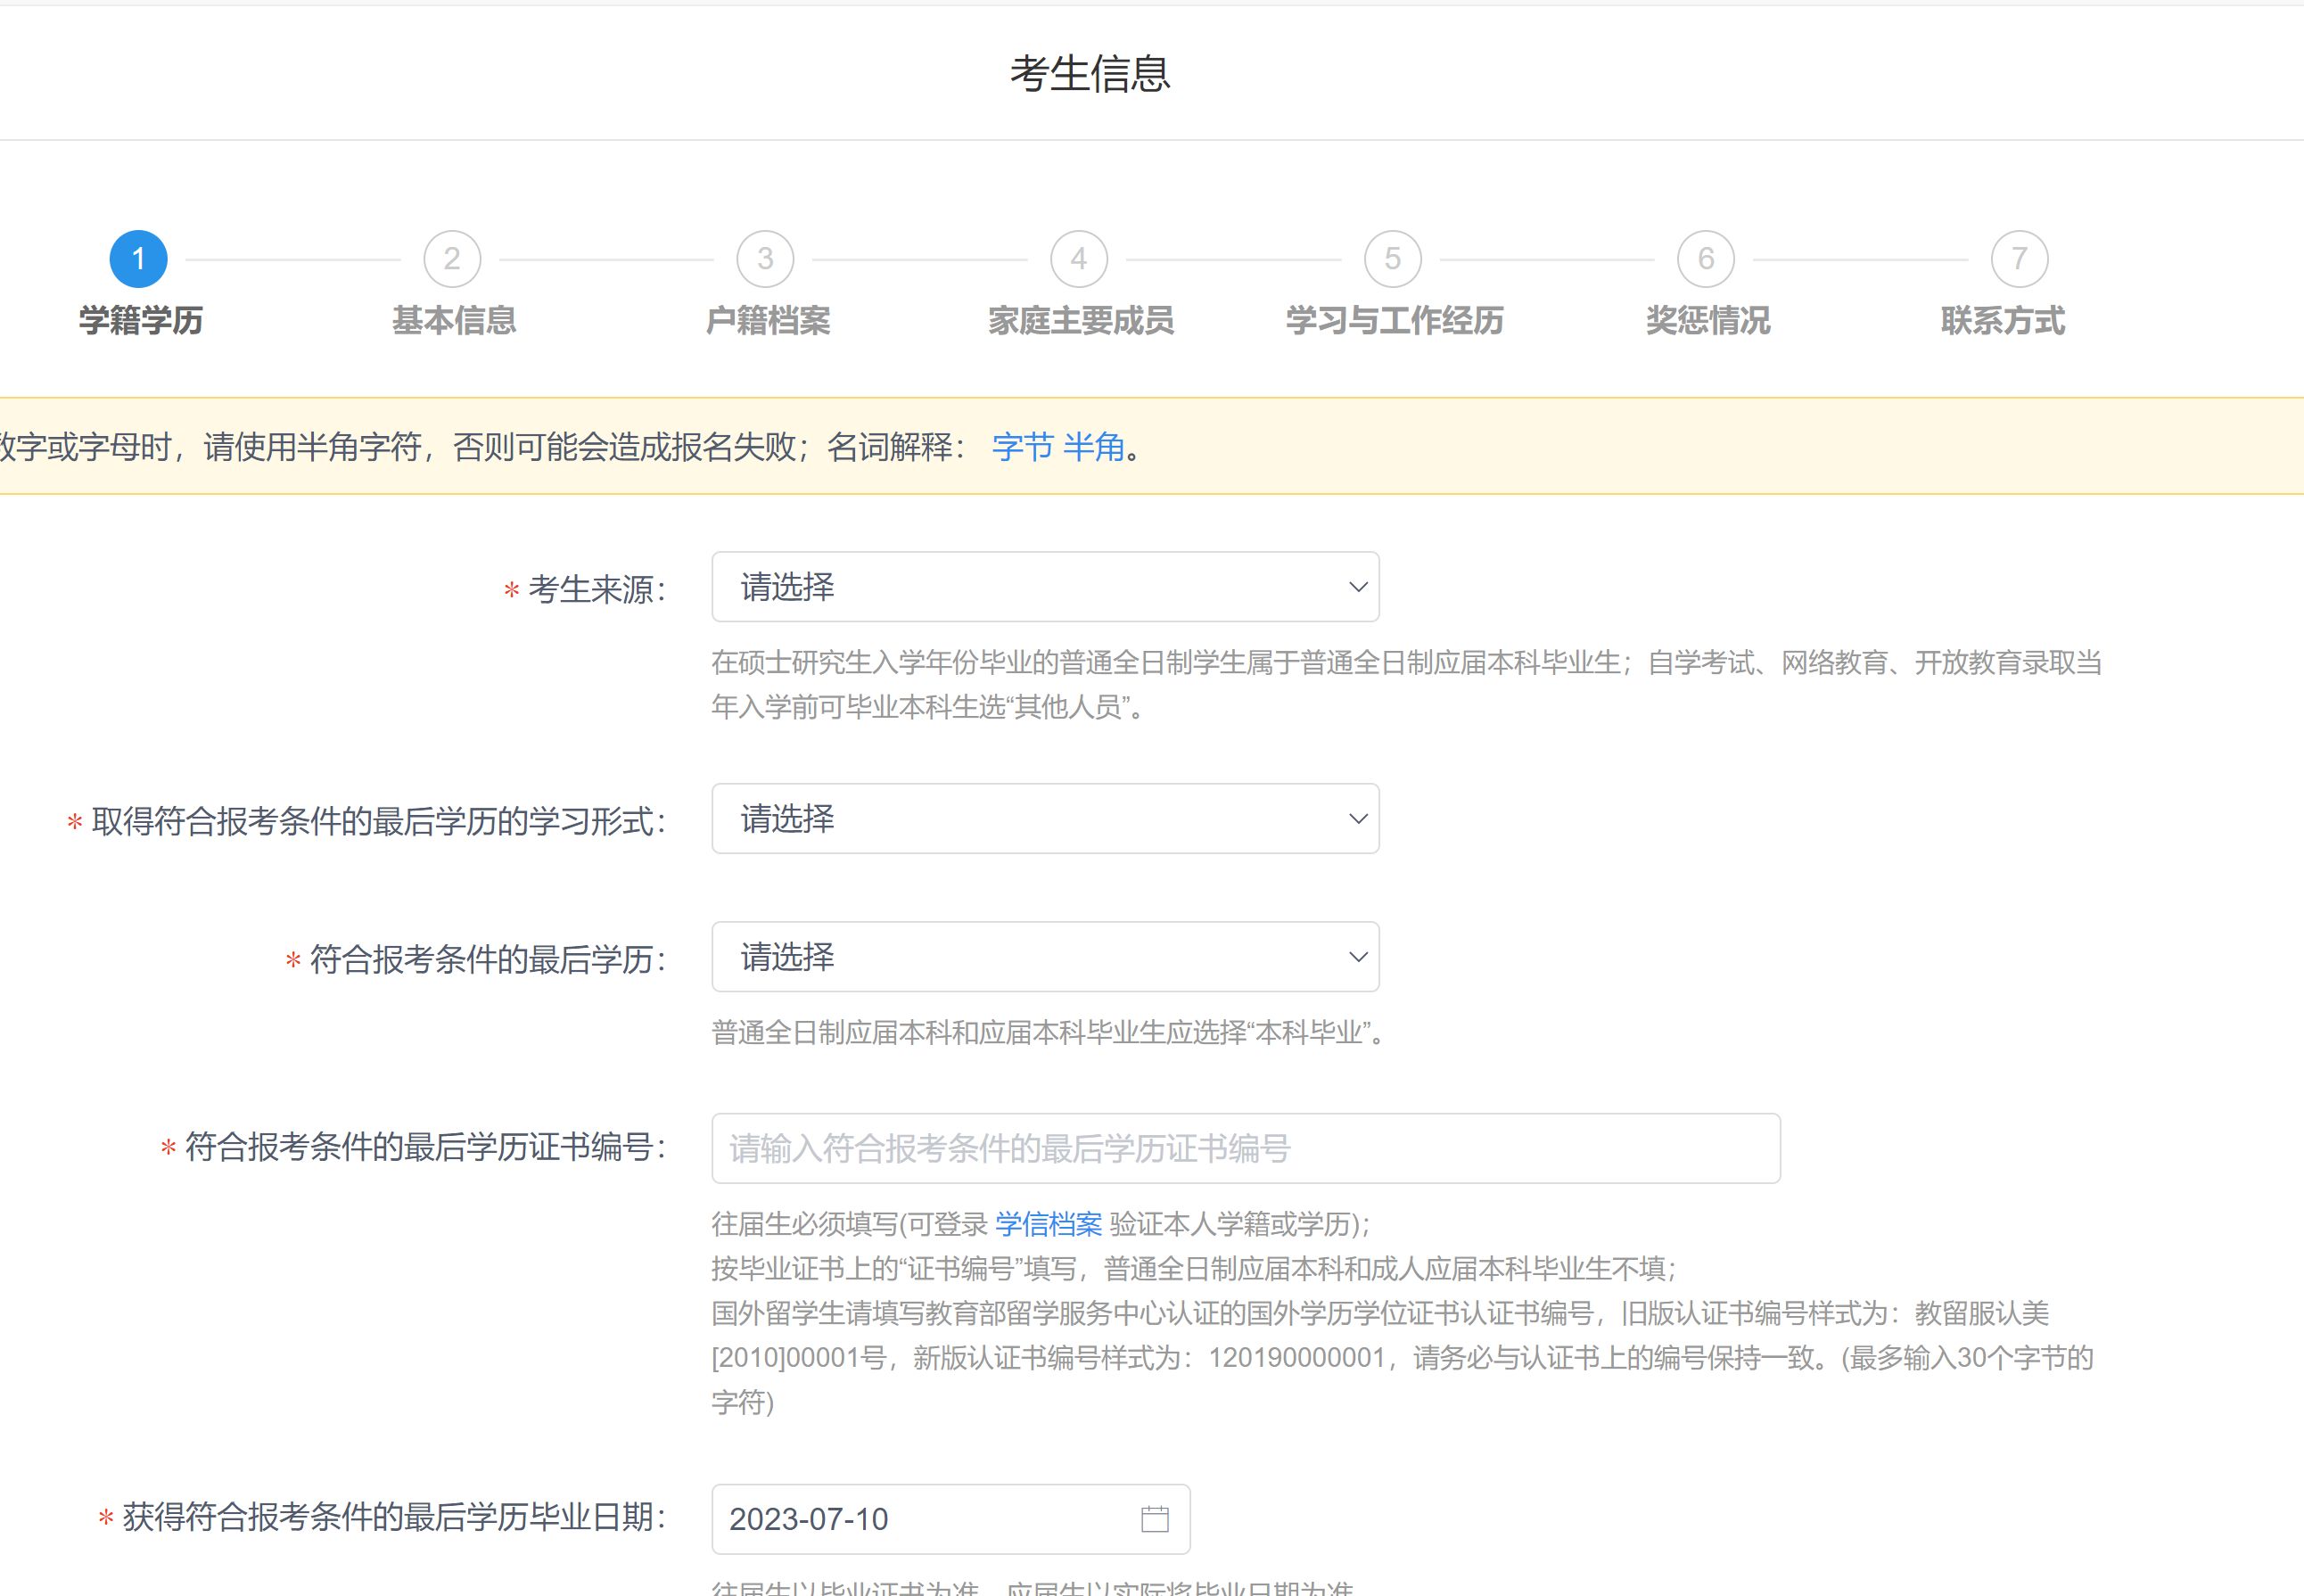
Task: Open the 考生来源 dropdown
Action: (1044, 587)
